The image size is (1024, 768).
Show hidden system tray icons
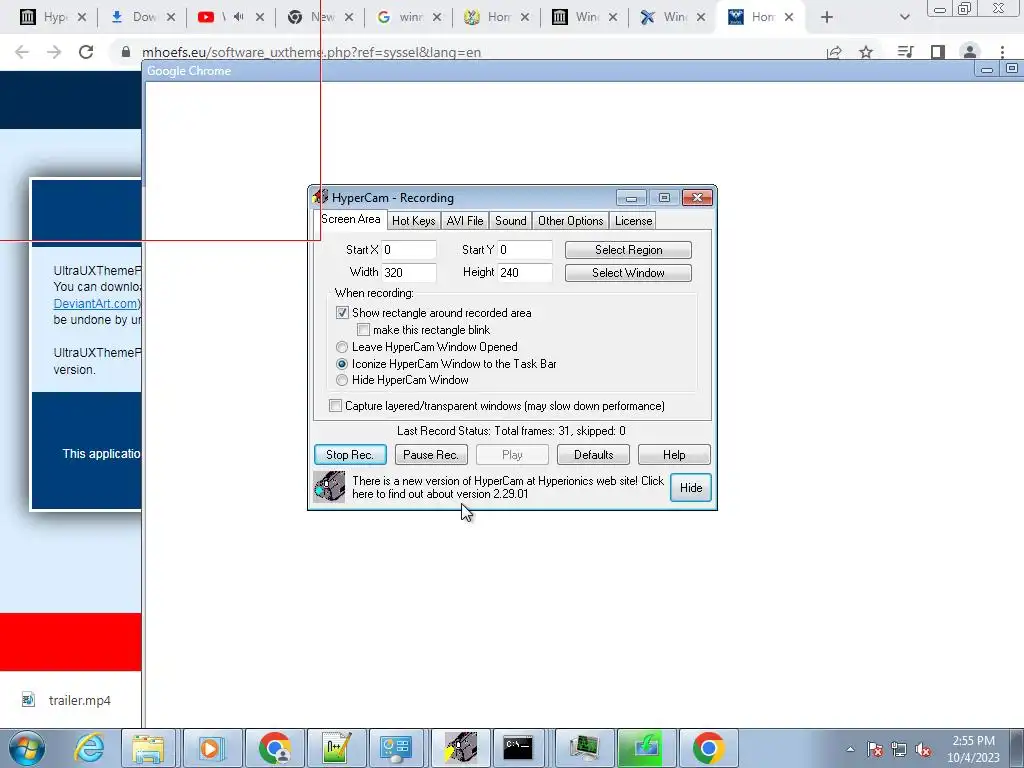850,750
